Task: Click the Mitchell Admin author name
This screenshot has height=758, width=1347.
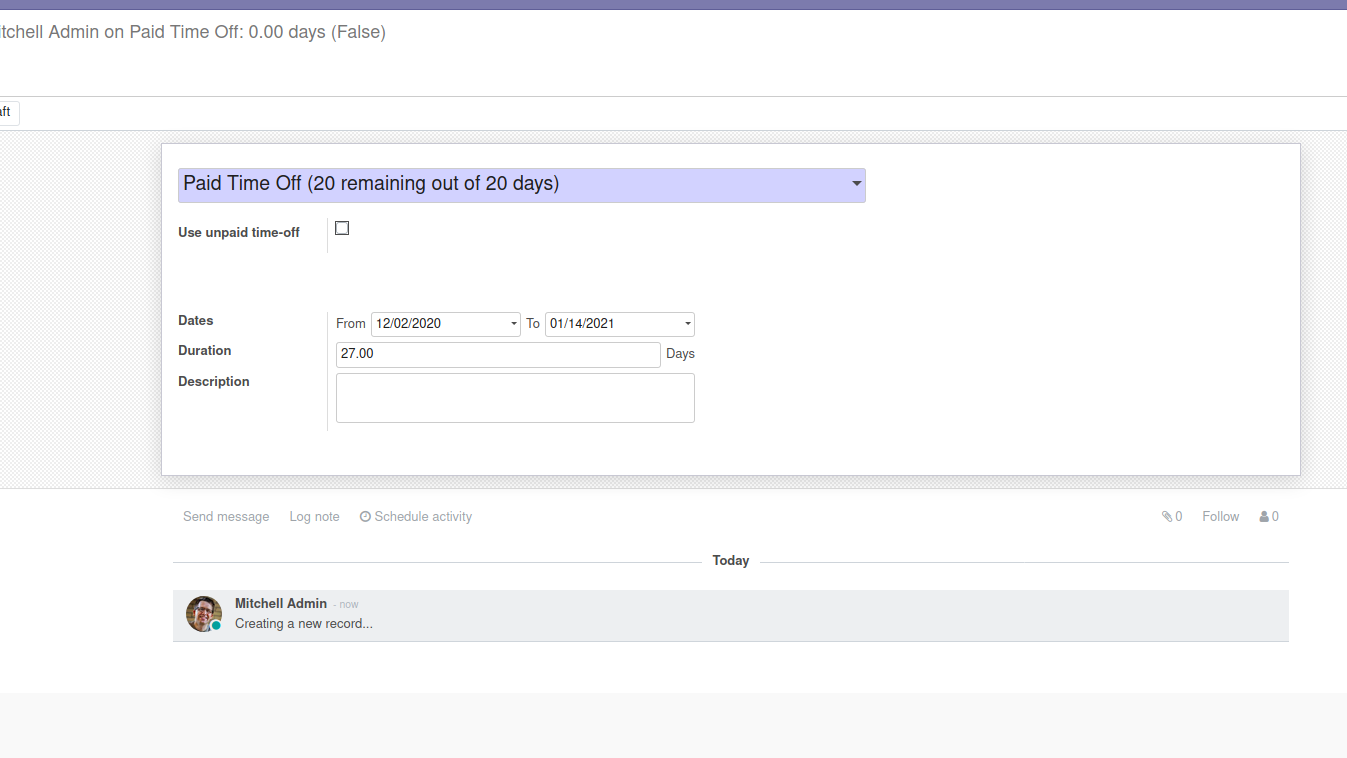Action: pos(280,603)
